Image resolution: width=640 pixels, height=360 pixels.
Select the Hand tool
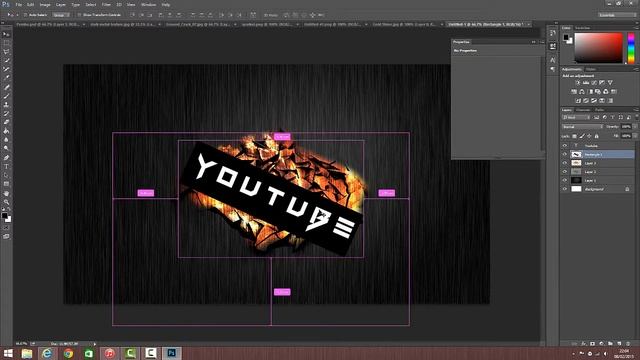pyautogui.click(x=6, y=193)
